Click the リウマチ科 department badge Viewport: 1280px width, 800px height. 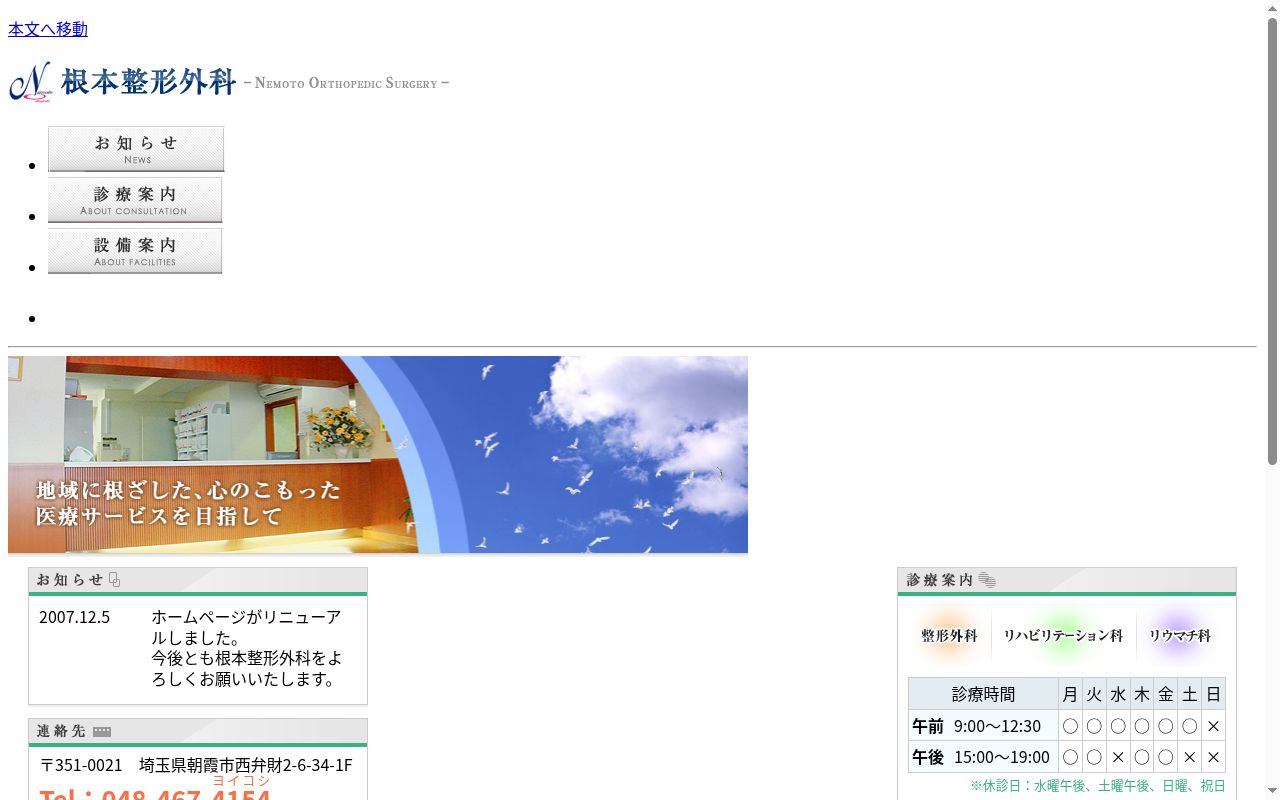coord(1180,635)
